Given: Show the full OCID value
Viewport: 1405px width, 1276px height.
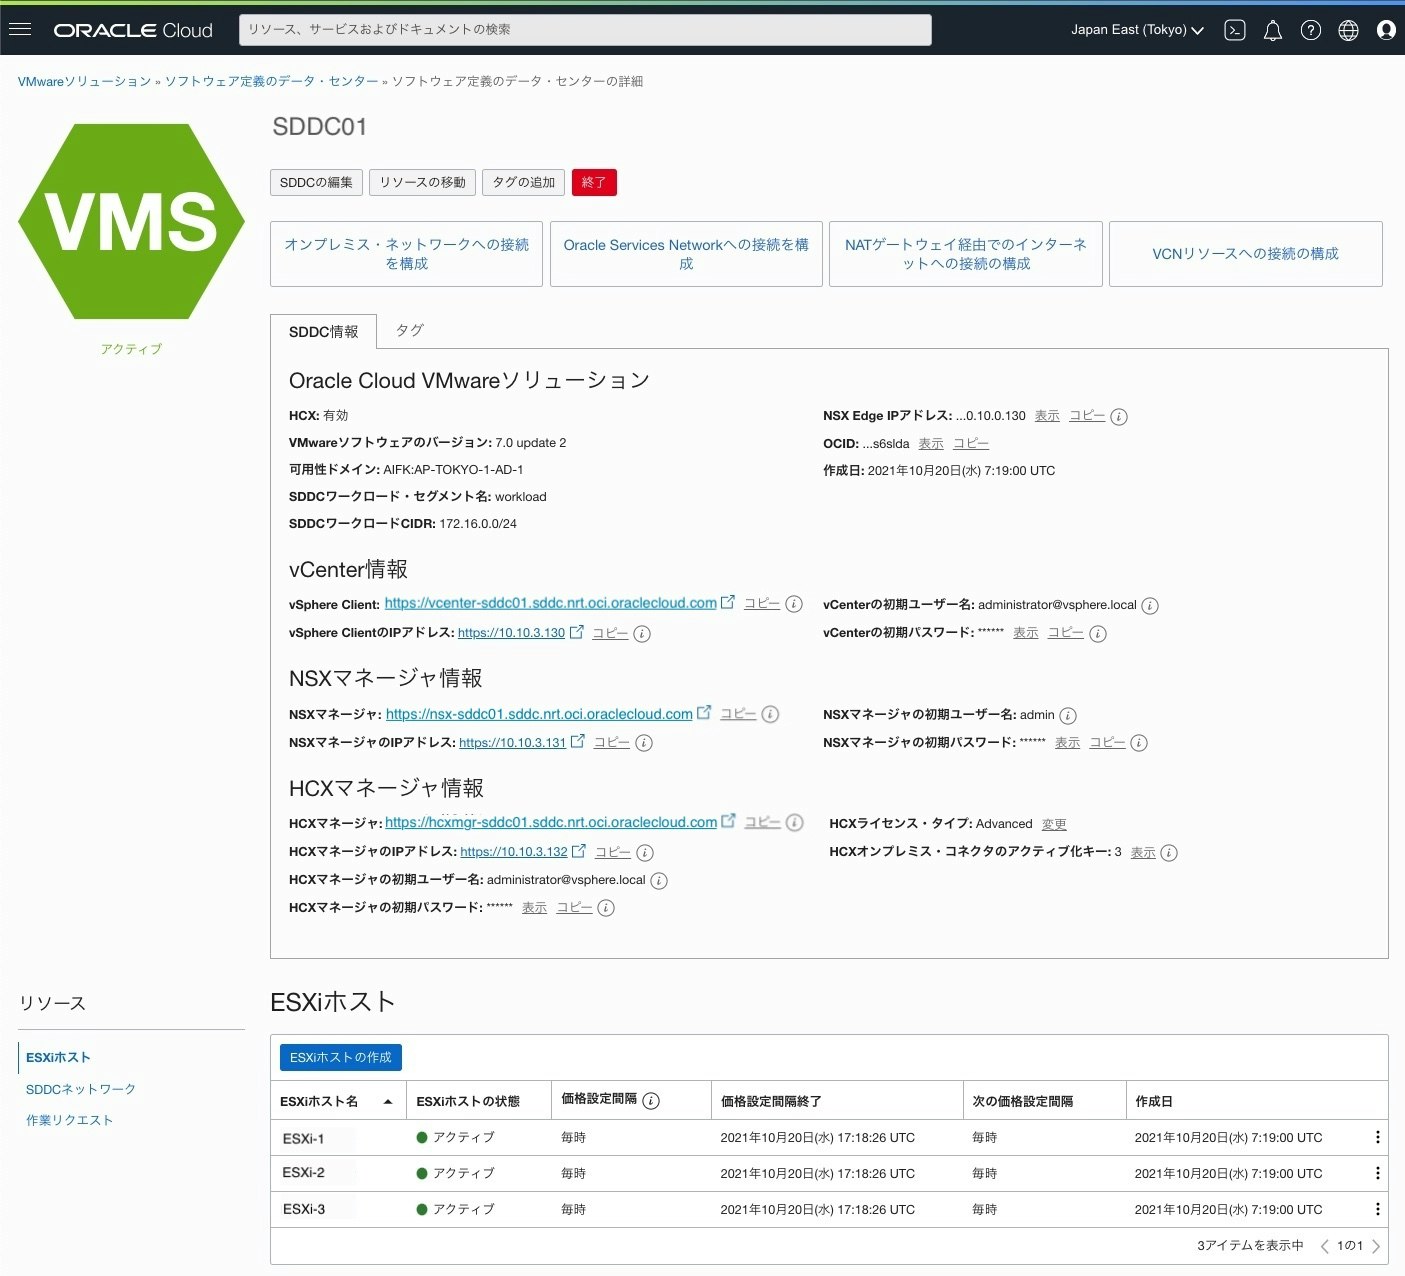Looking at the screenshot, I should coord(931,444).
